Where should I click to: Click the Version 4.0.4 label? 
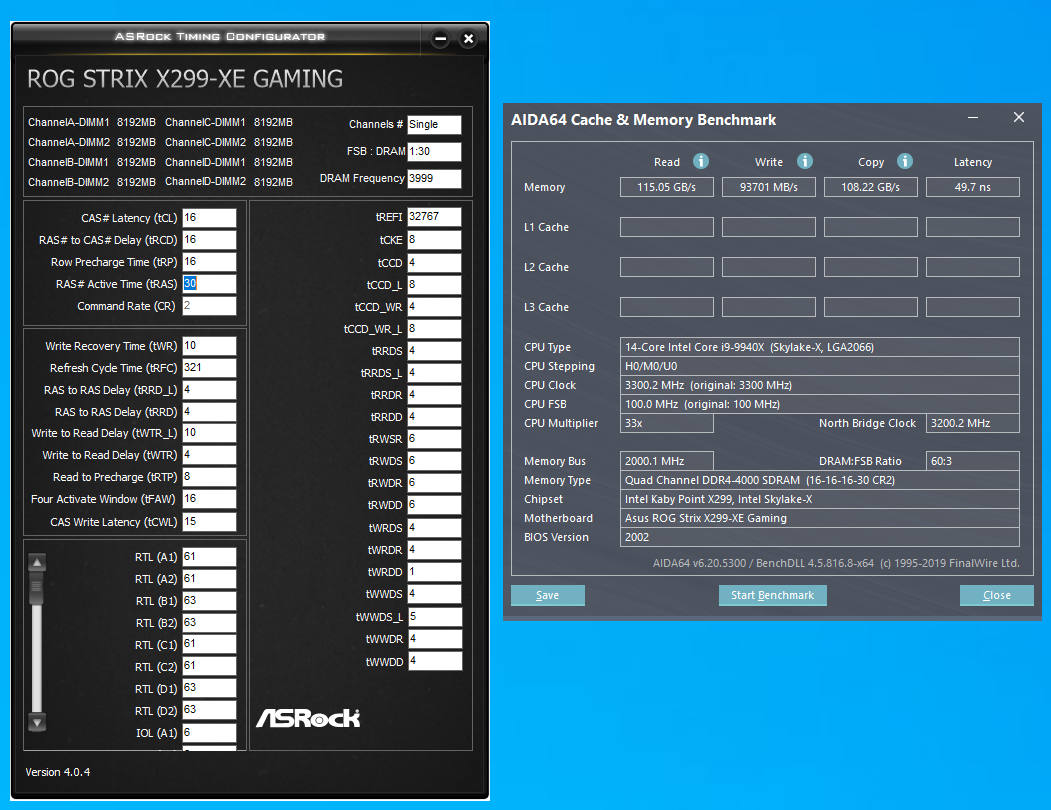pyautogui.click(x=58, y=772)
